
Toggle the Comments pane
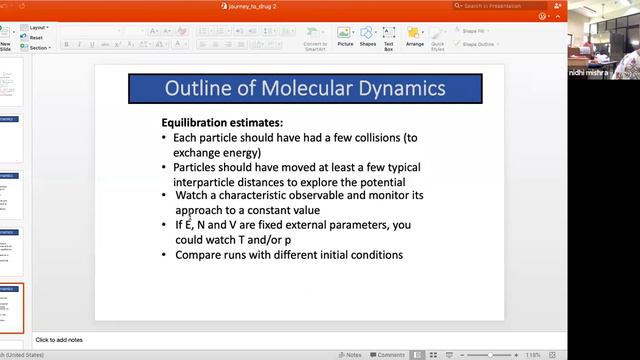click(387, 355)
